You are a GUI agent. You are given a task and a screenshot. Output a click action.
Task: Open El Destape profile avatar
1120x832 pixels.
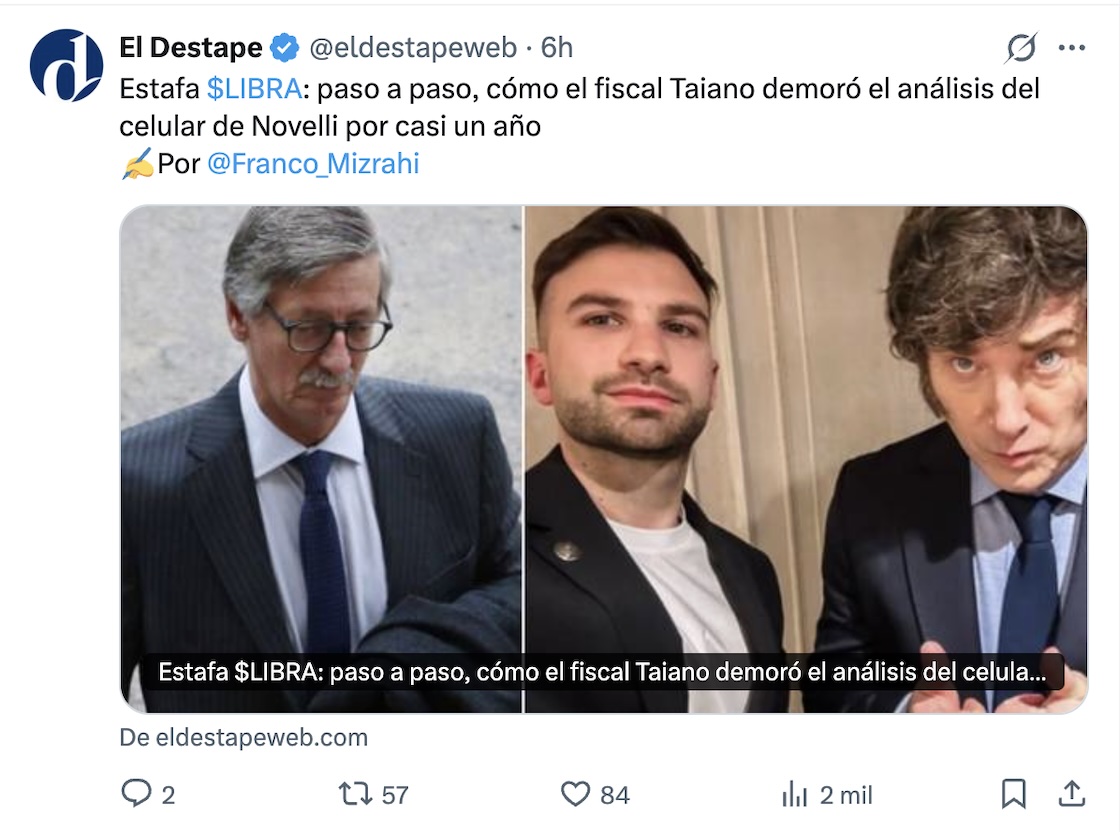[x=66, y=66]
